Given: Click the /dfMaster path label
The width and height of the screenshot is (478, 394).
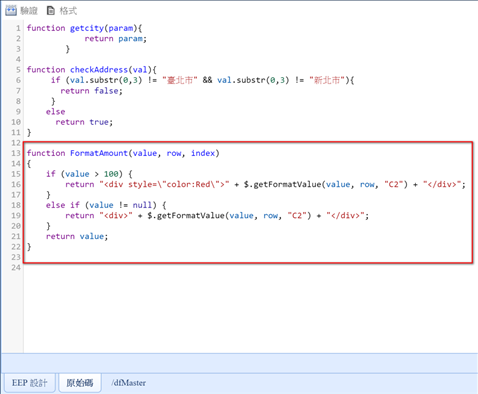Looking at the screenshot, I should tap(129, 383).
